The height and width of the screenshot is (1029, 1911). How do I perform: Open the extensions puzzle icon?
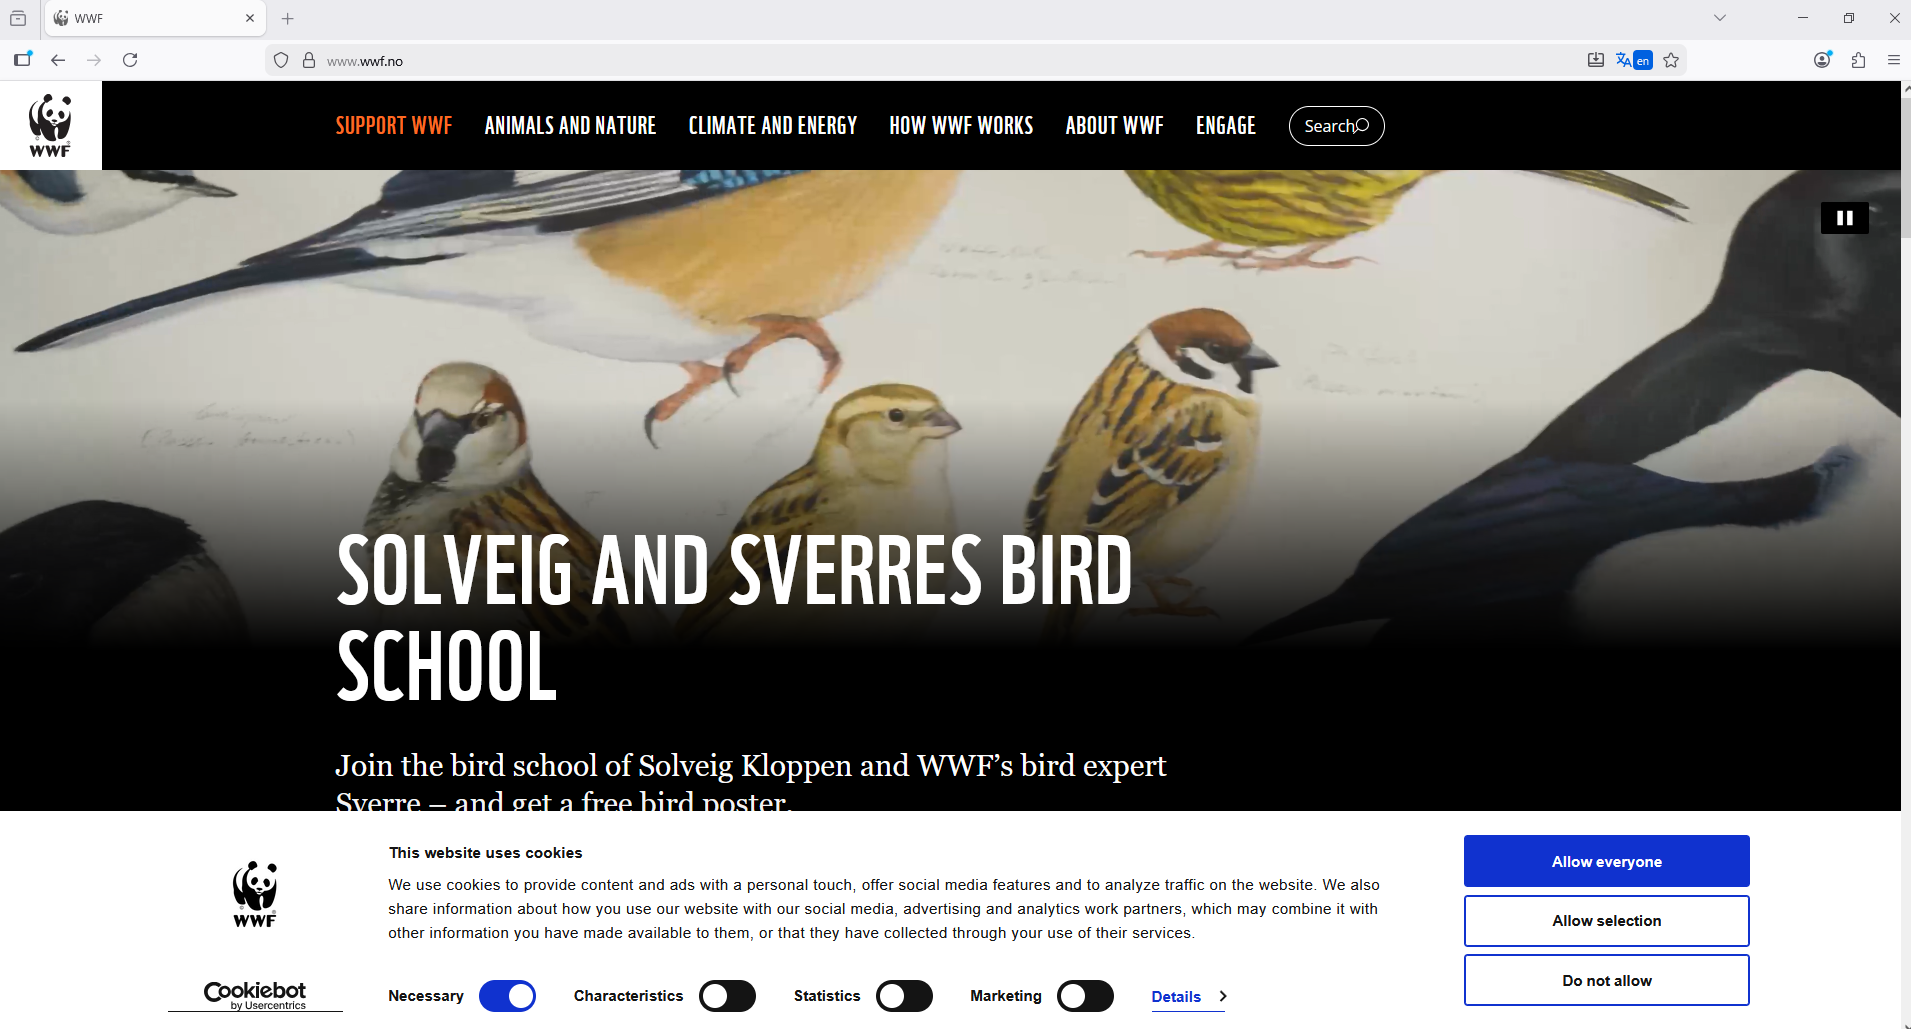click(x=1858, y=60)
